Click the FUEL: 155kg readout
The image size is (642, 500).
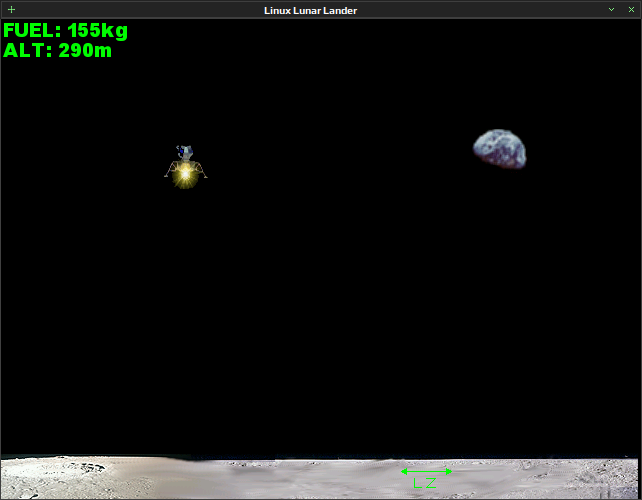pos(66,31)
